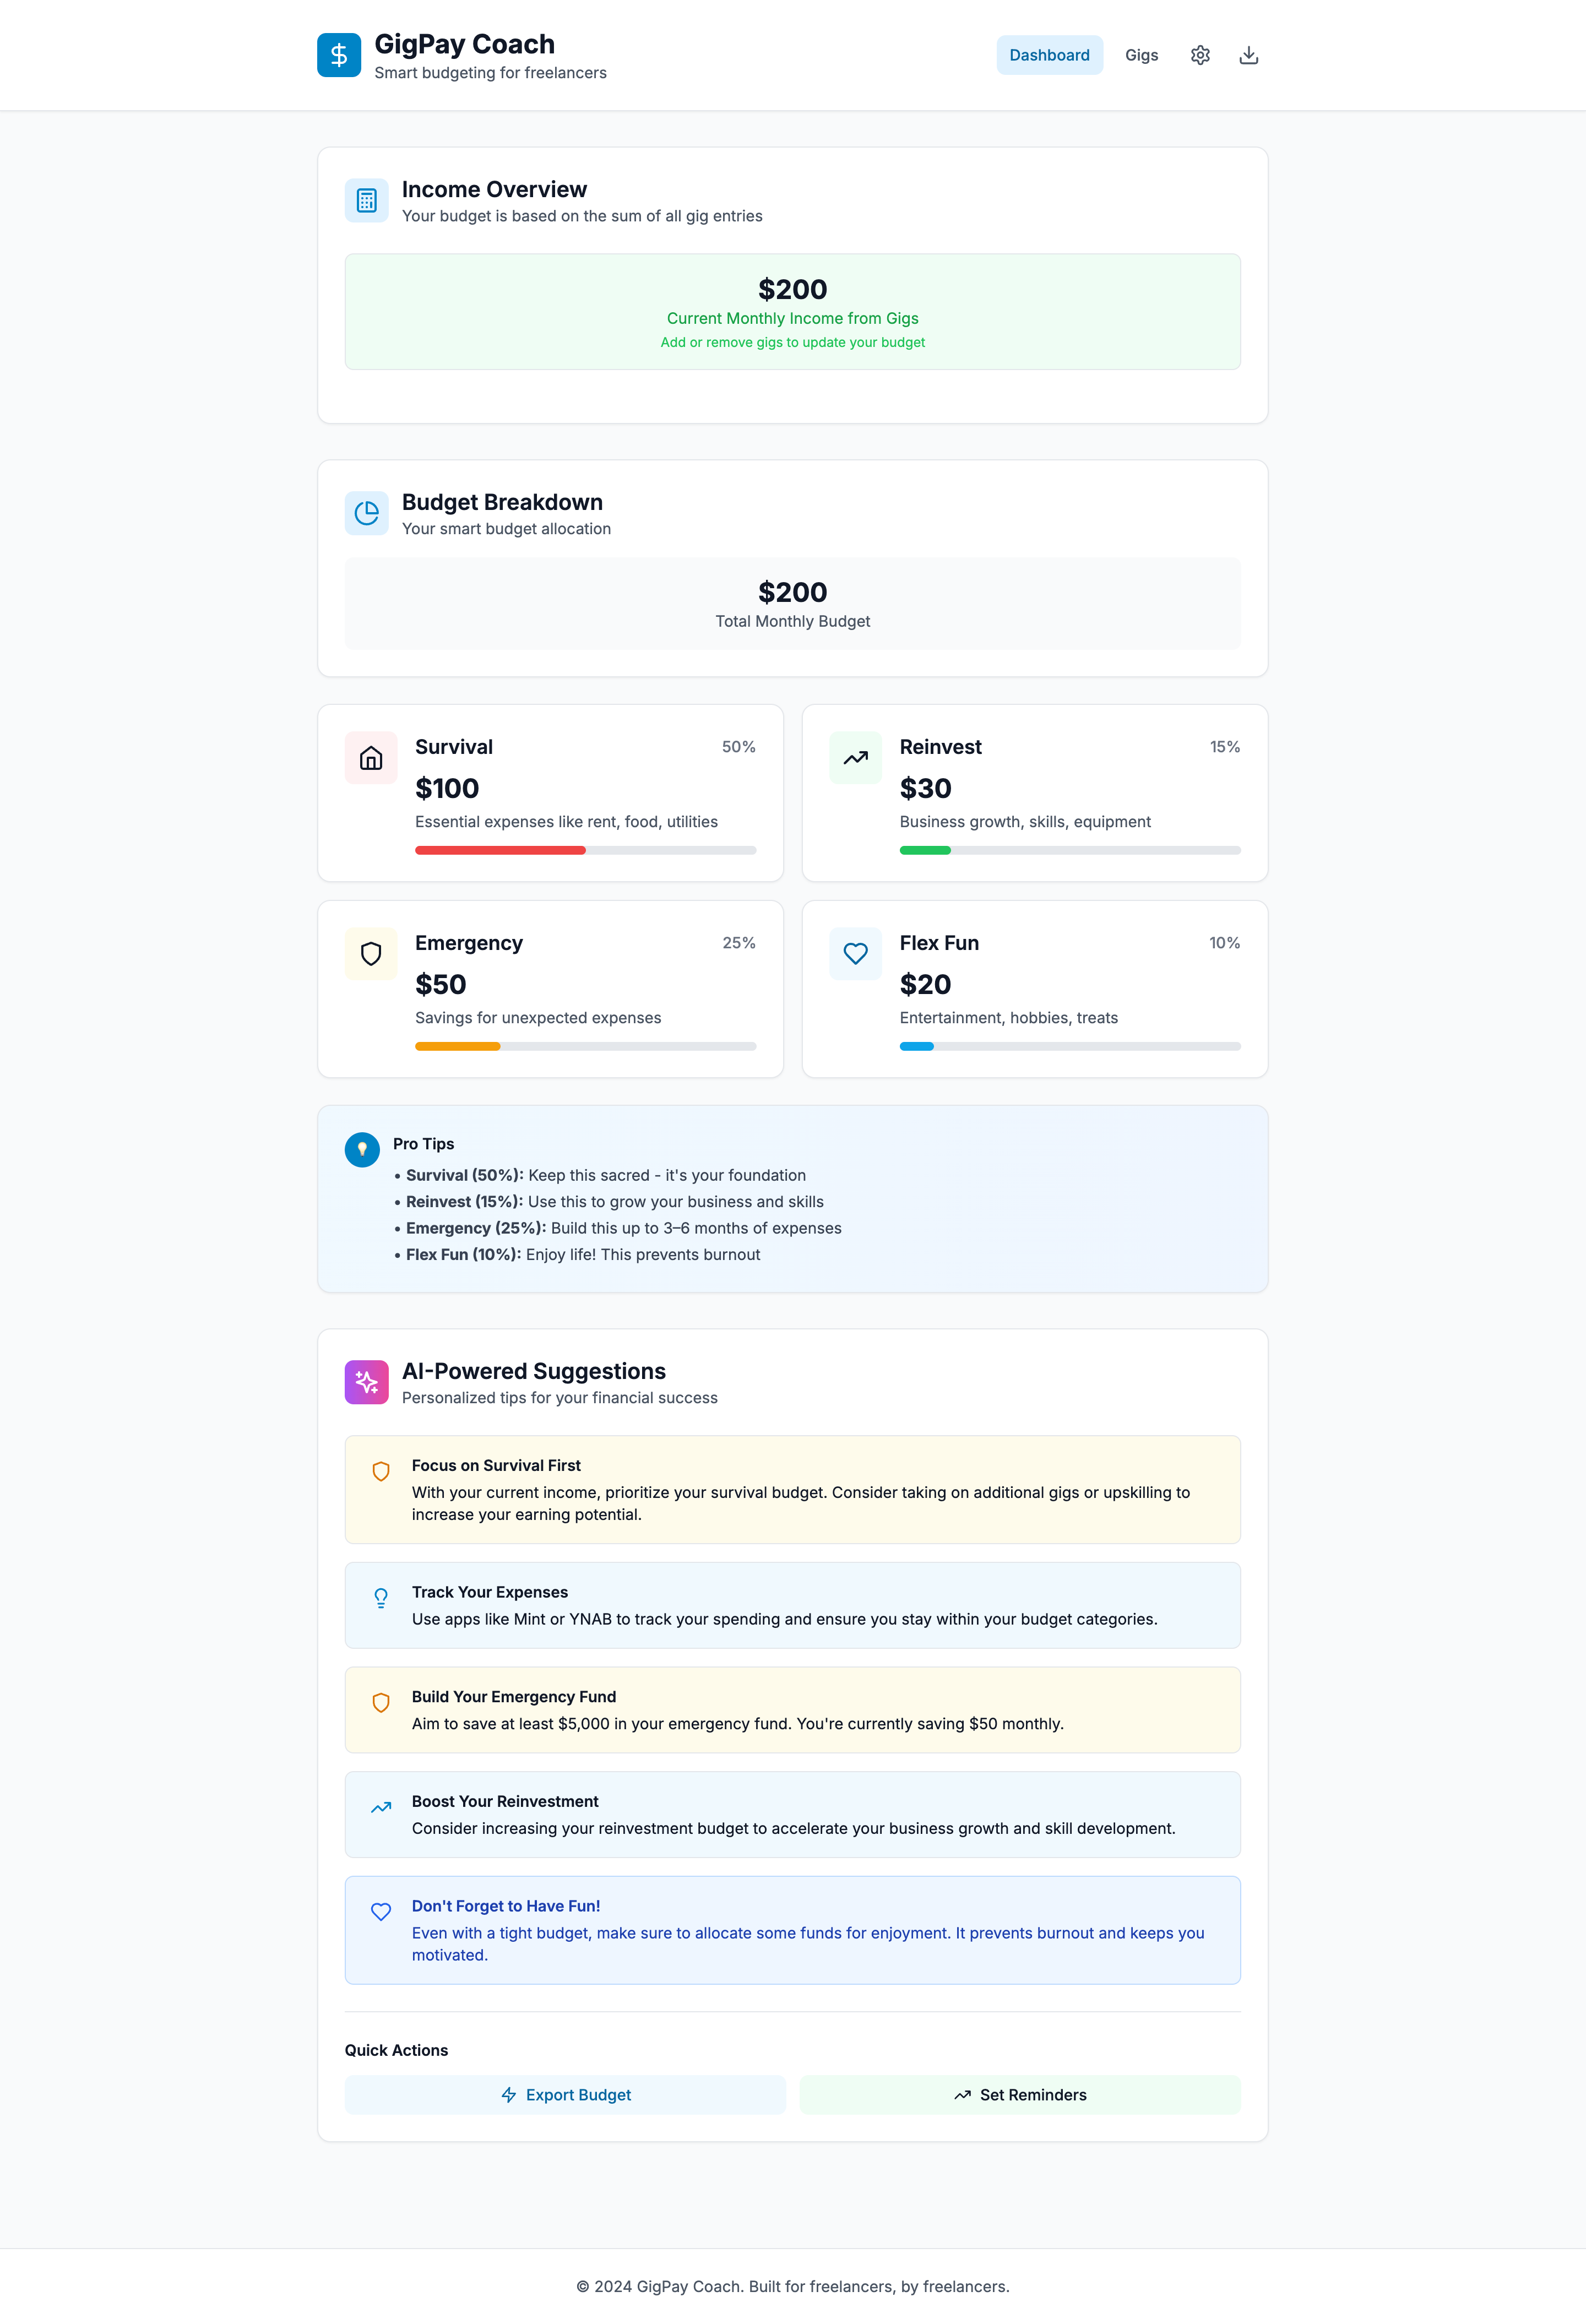The width and height of the screenshot is (1586, 2324).
Task: Click the trending-up icon on the Reinvest card
Action: pos(855,757)
